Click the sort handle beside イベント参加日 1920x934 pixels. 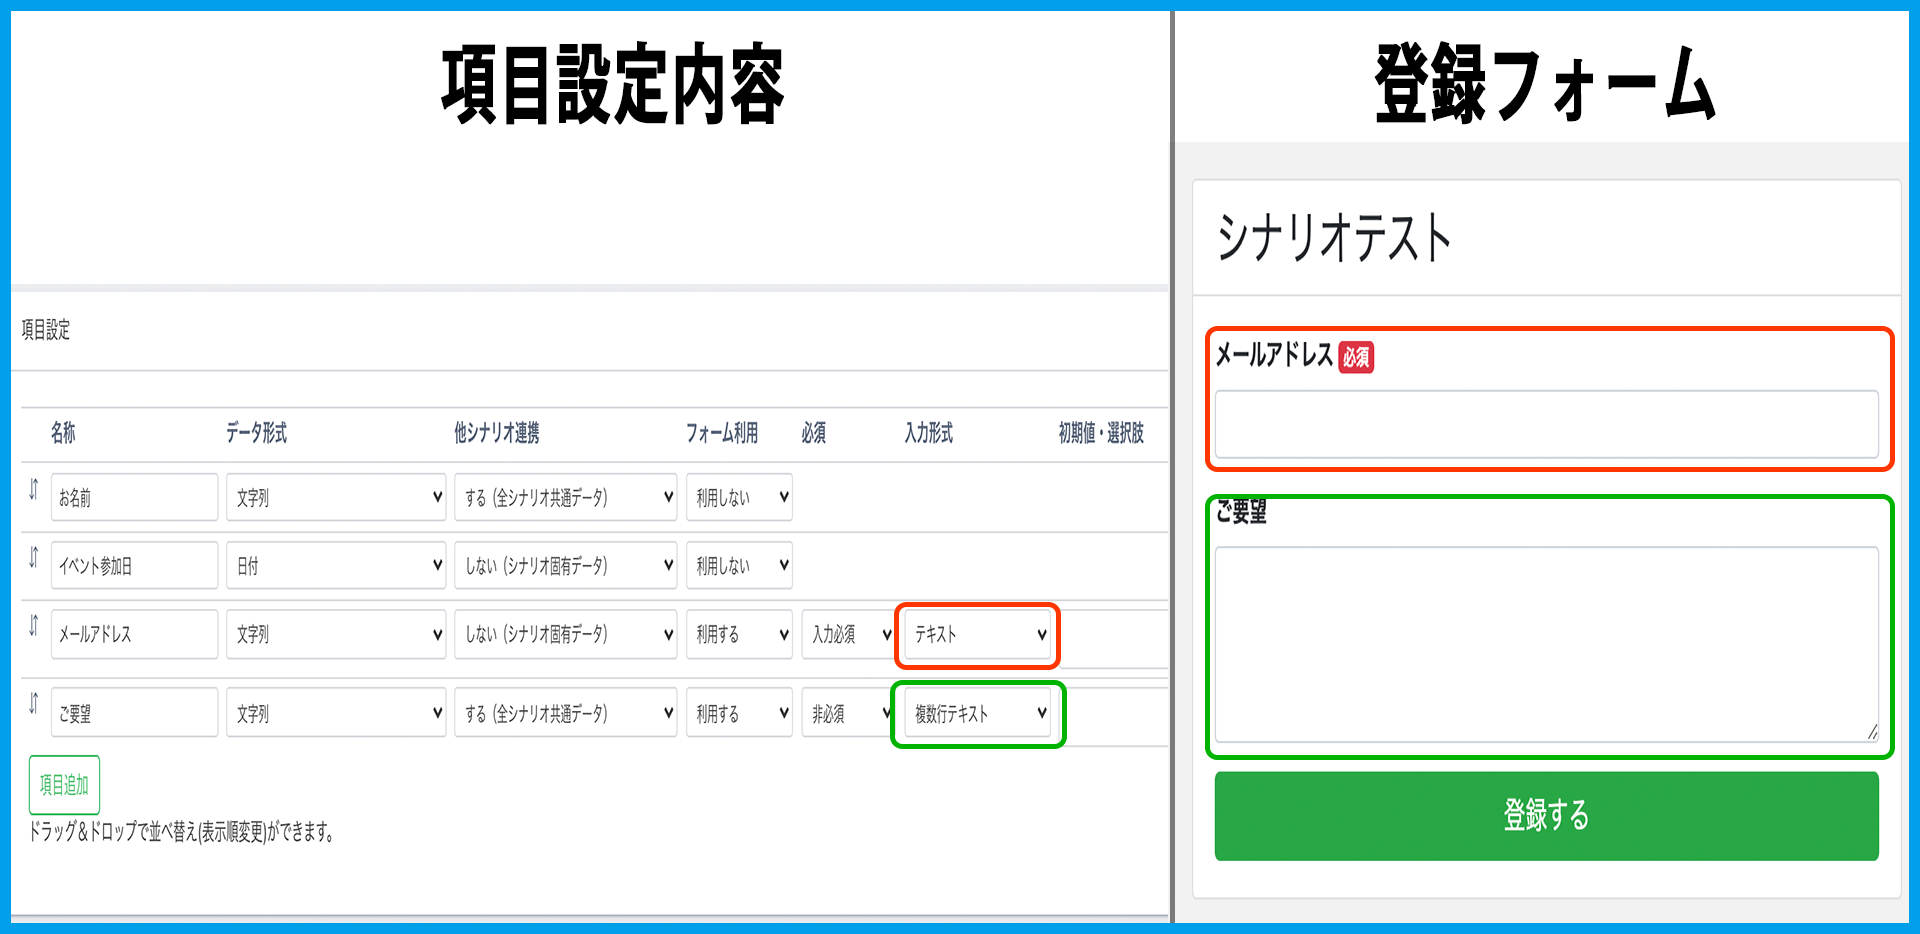point(33,557)
